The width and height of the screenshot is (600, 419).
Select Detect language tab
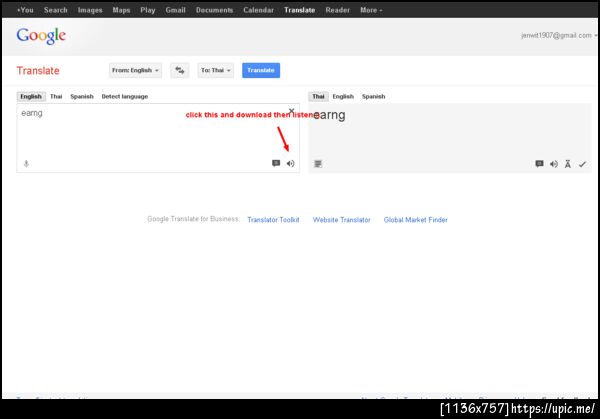click(125, 96)
